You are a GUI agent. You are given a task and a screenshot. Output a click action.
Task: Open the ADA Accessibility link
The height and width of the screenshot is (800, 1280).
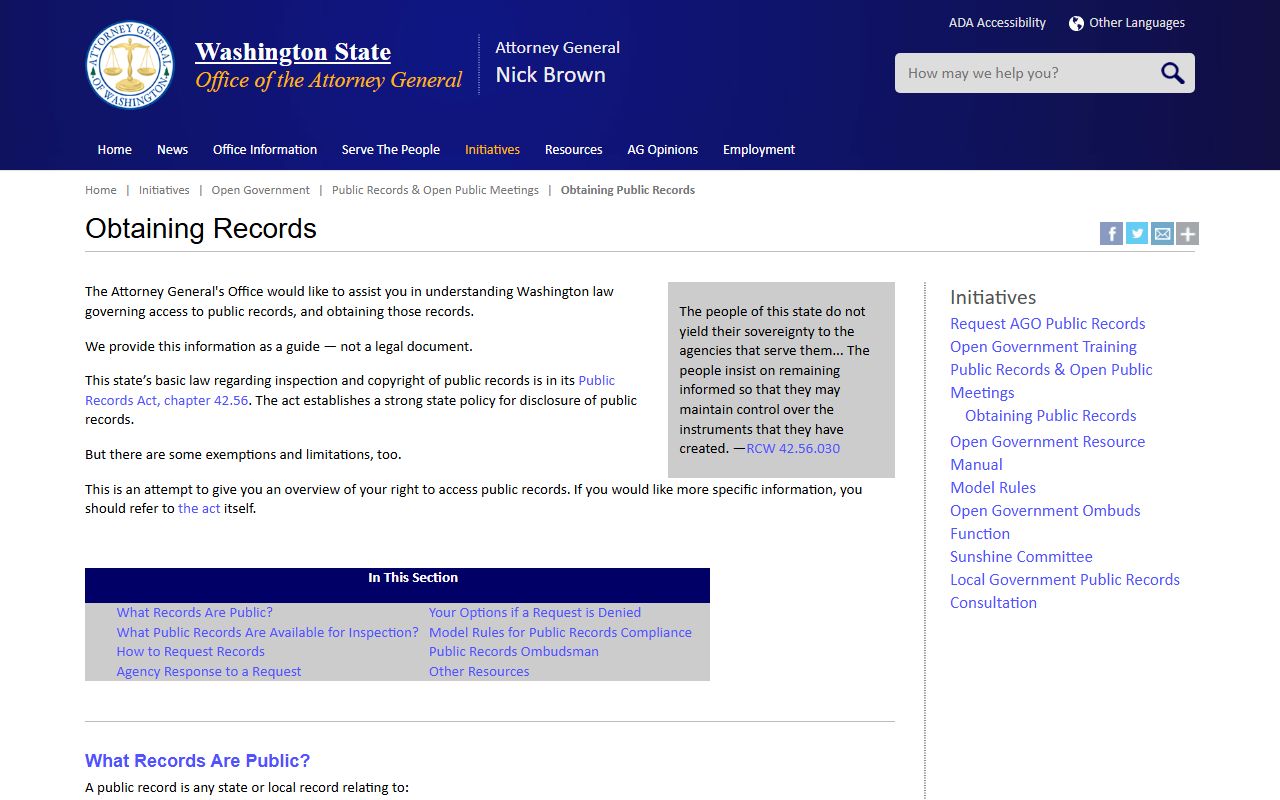click(997, 23)
